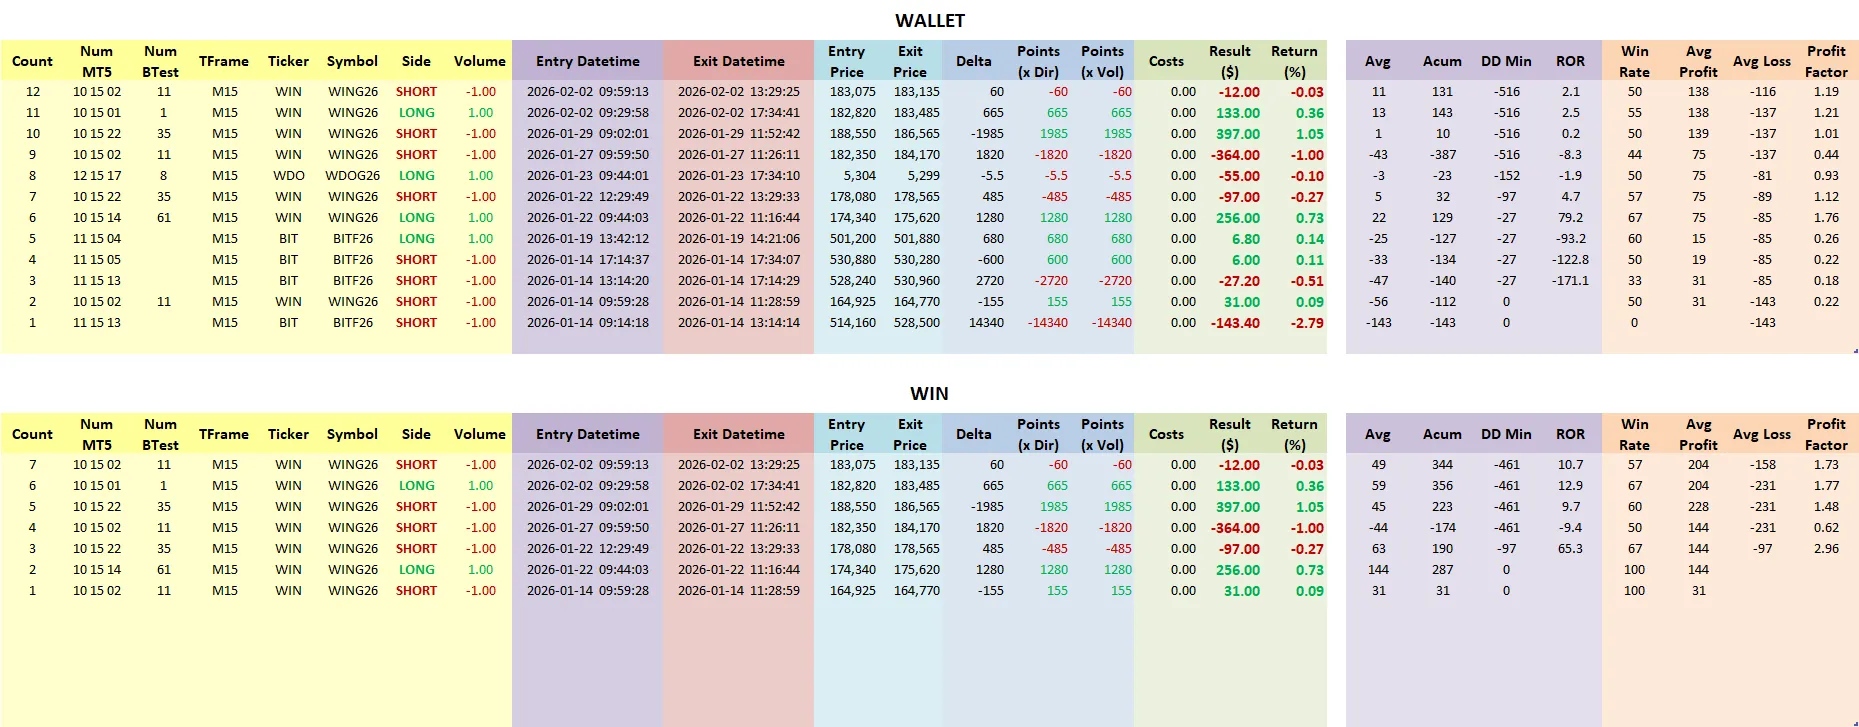This screenshot has width=1859, height=727.
Task: Click the -143.40 result cell
Action: 1235,323
